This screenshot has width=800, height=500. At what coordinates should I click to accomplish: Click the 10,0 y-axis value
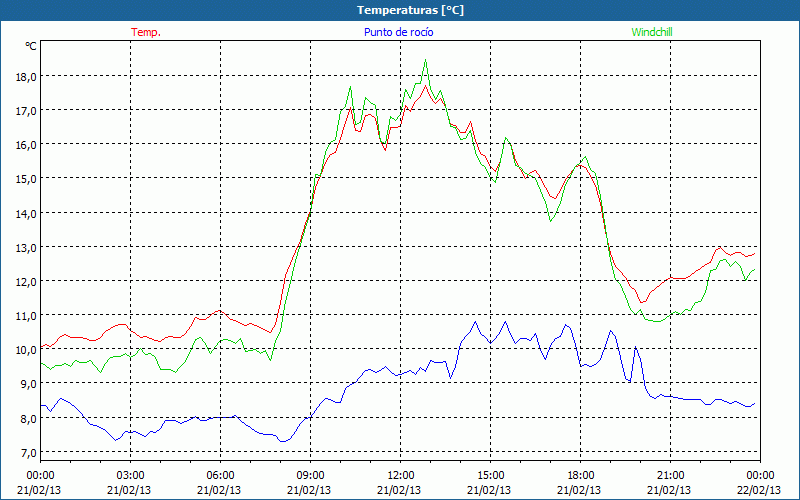tap(26, 350)
